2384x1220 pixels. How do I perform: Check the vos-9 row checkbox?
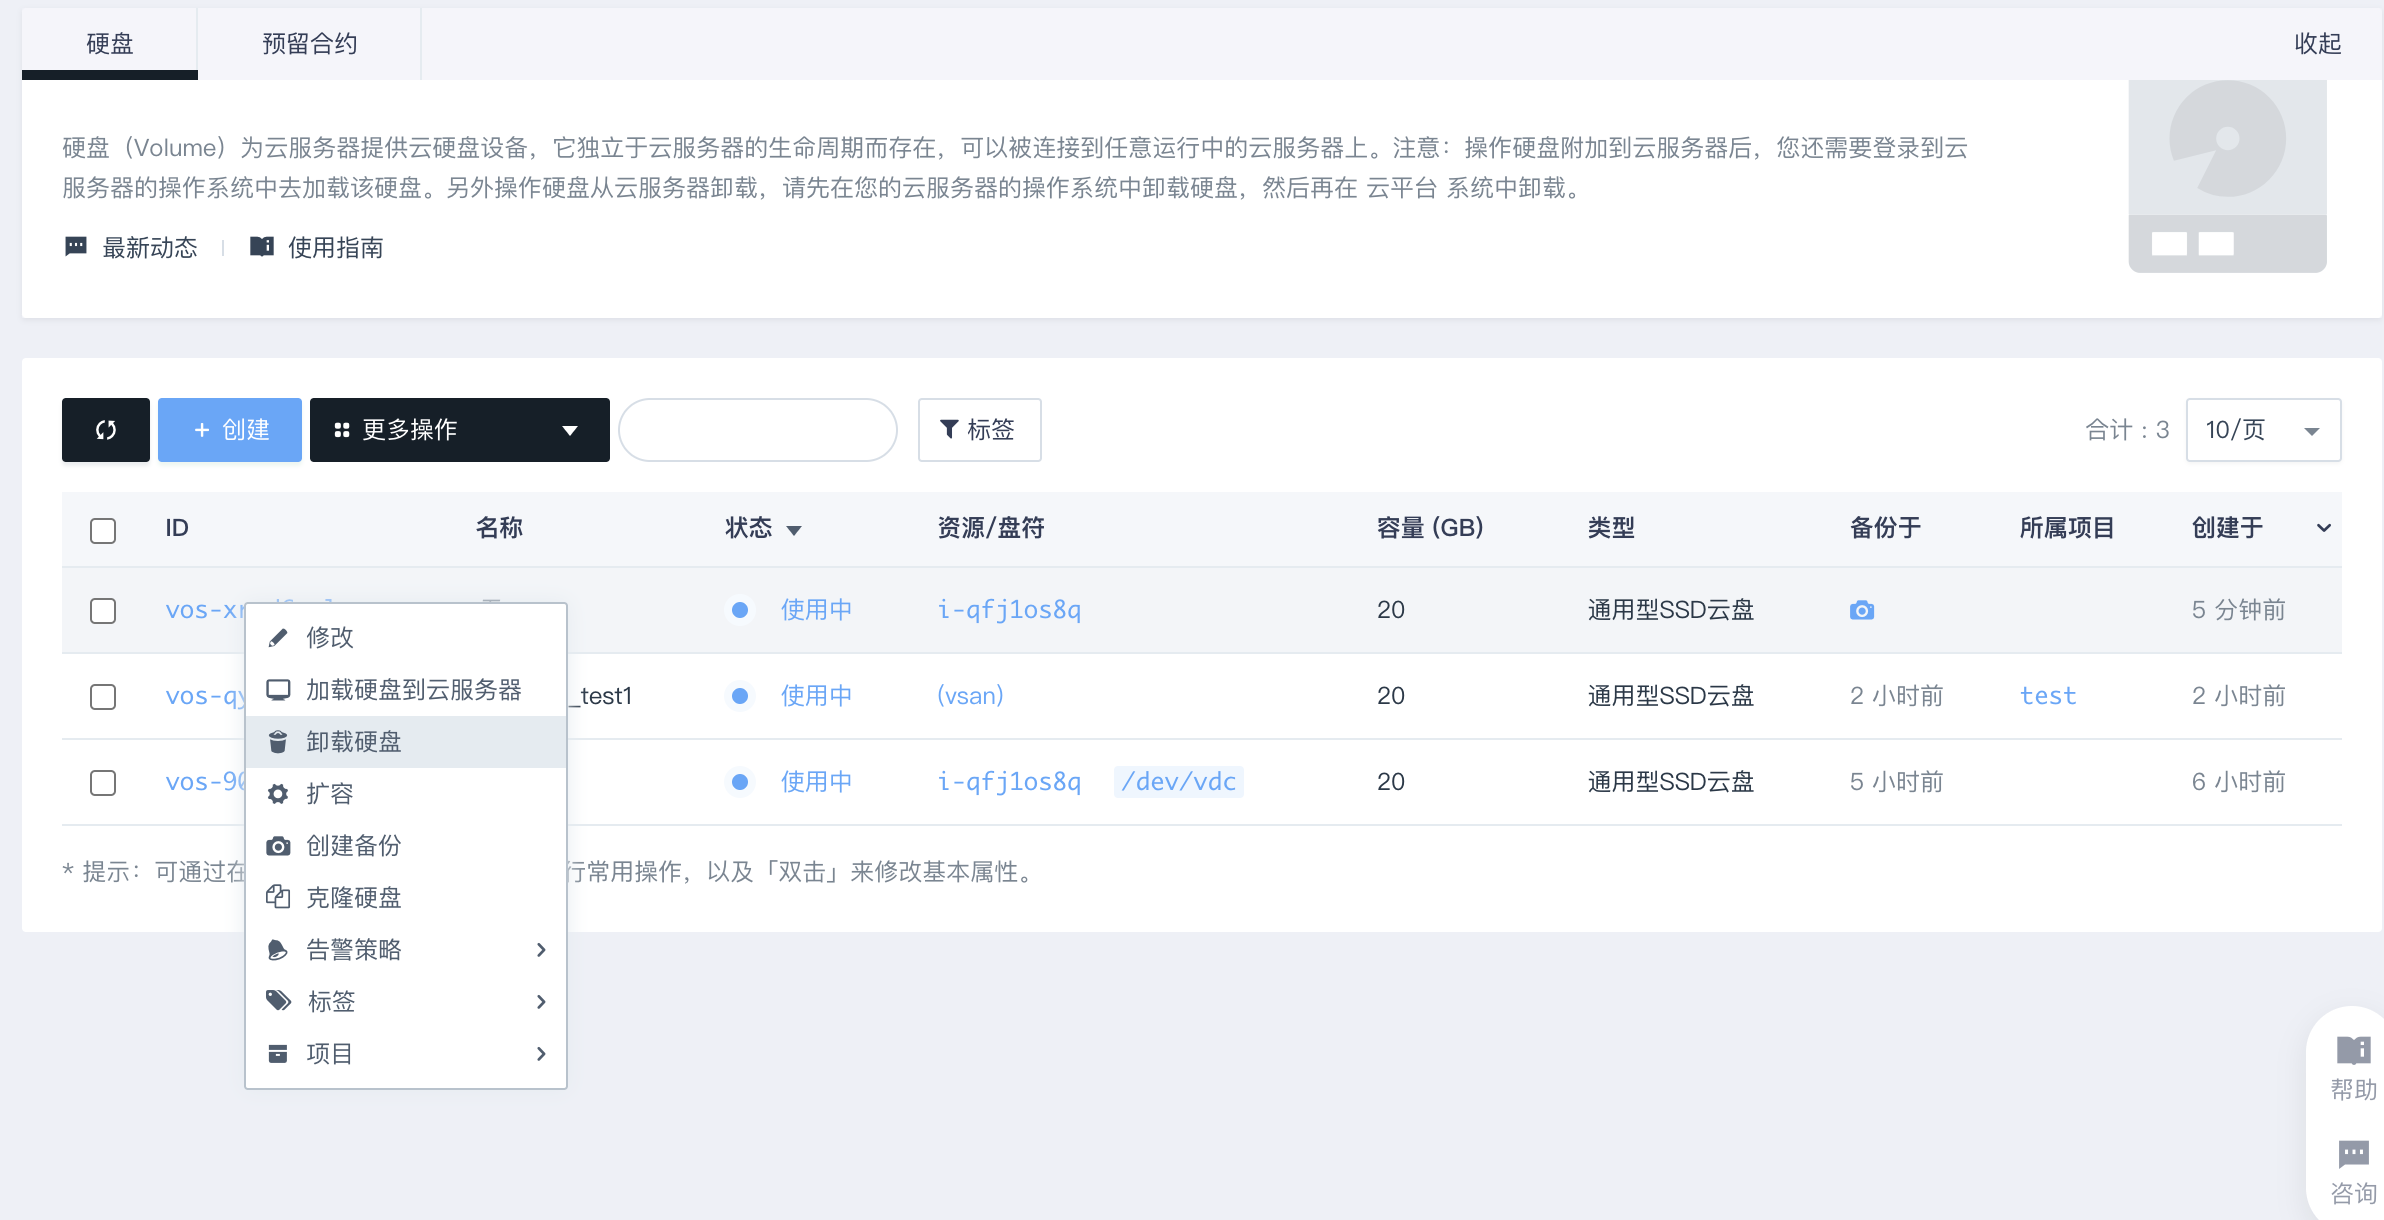103,783
